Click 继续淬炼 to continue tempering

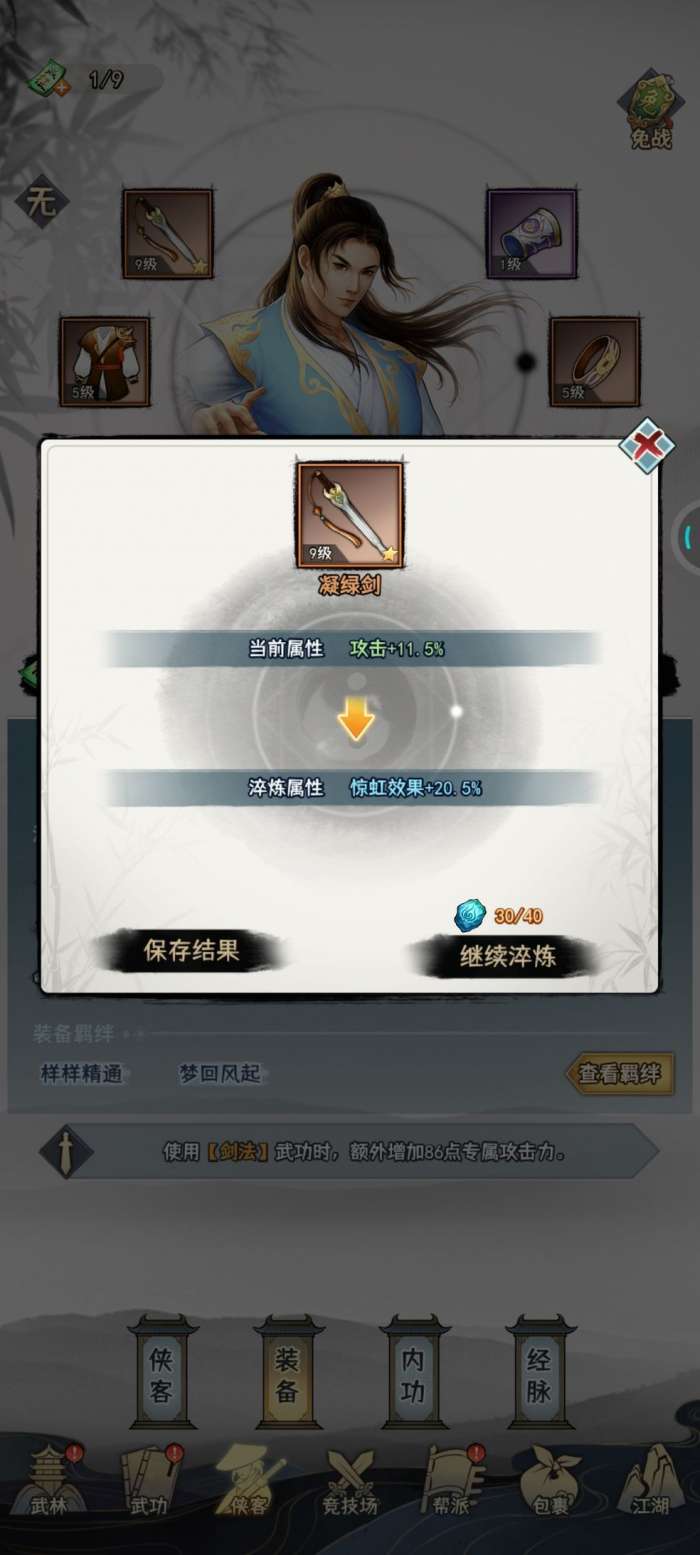point(507,957)
